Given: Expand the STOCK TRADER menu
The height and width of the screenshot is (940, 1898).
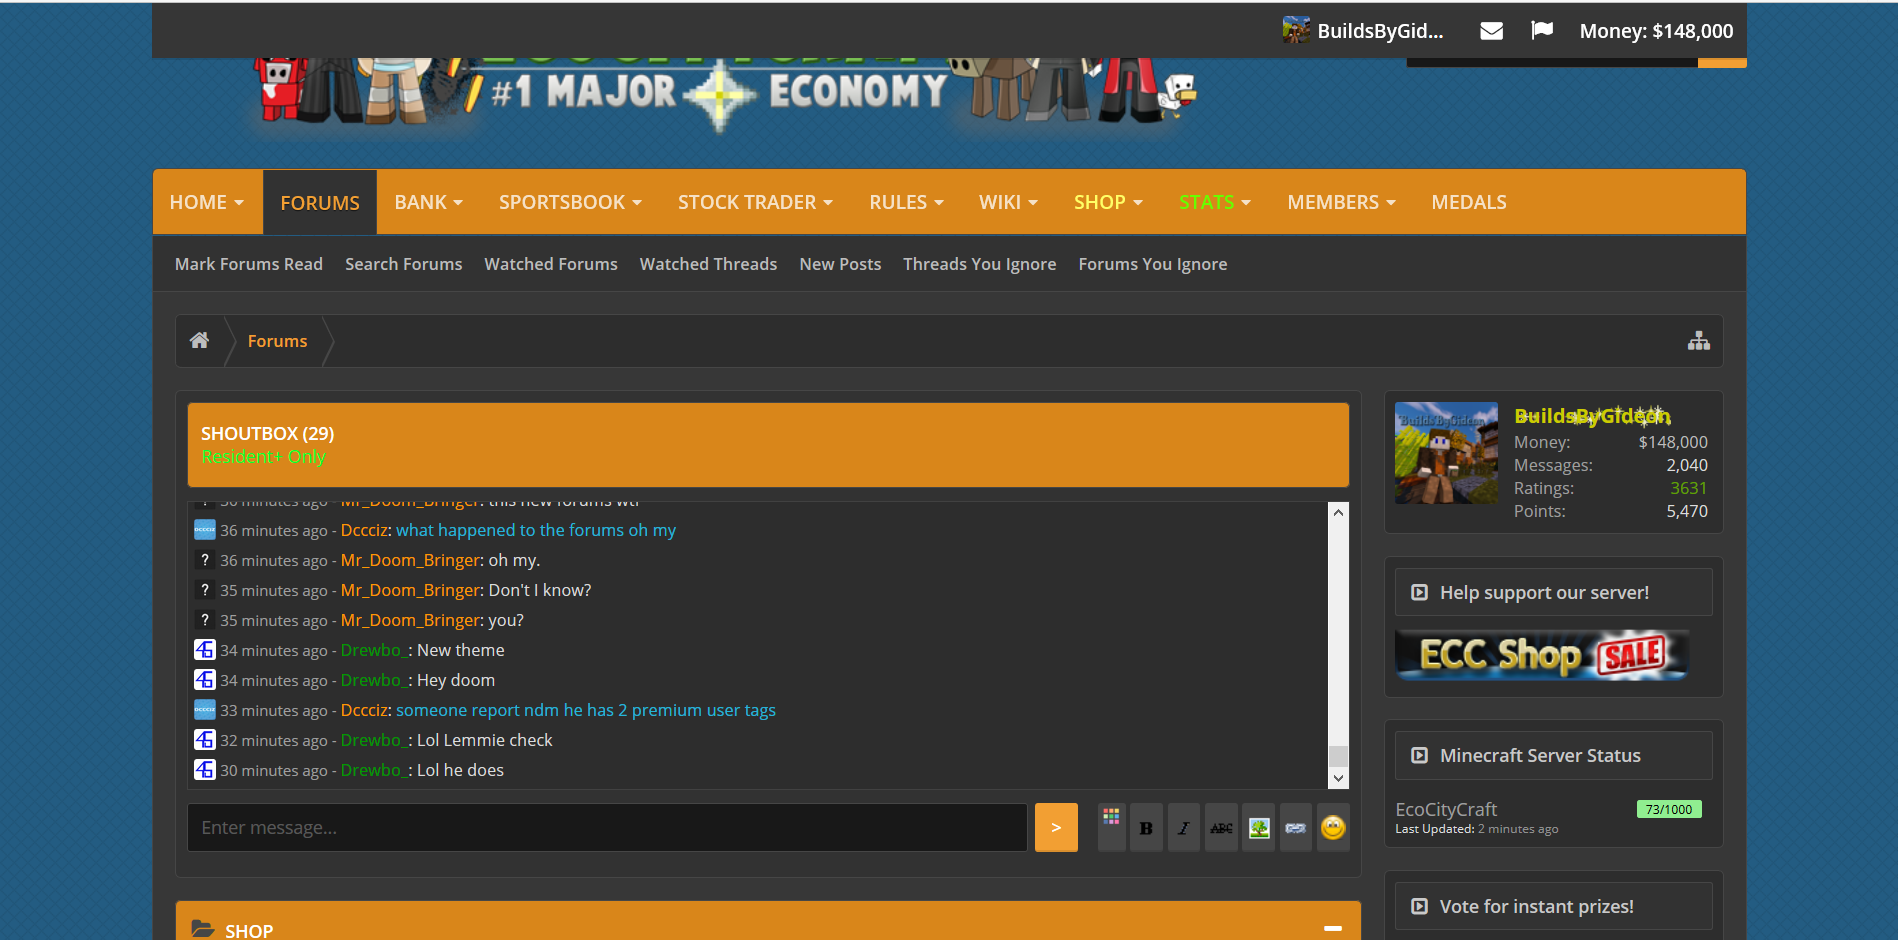Looking at the screenshot, I should pos(755,202).
